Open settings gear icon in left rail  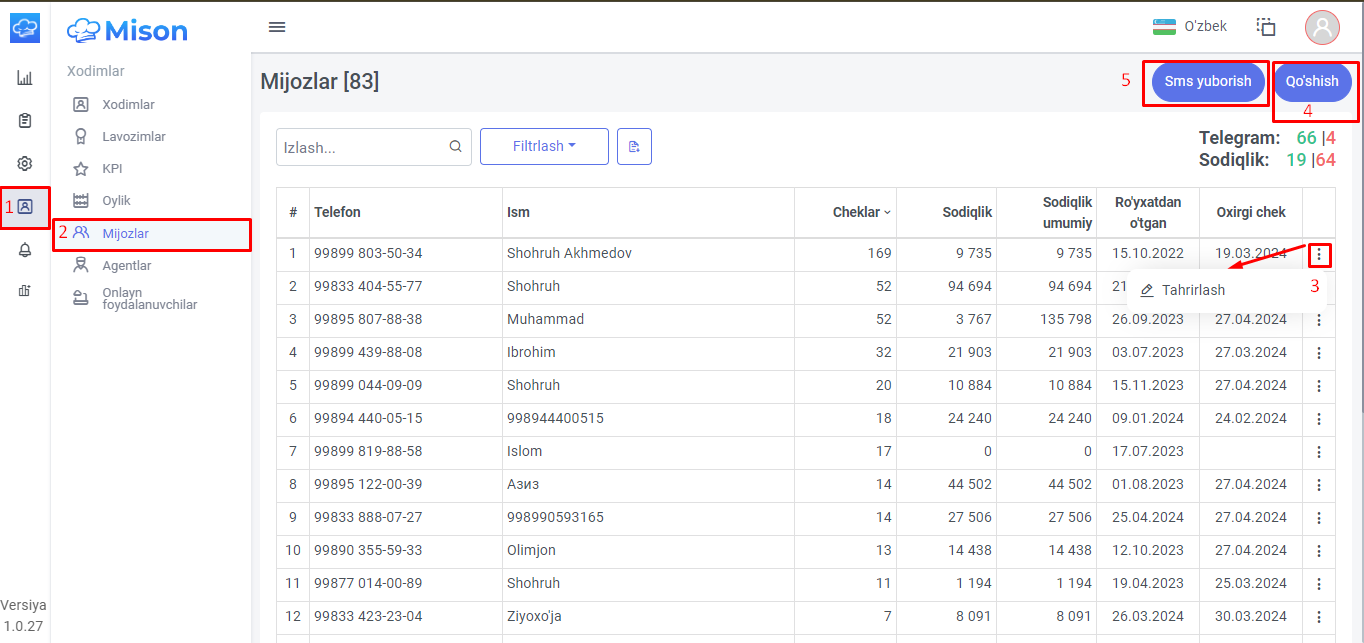25,164
